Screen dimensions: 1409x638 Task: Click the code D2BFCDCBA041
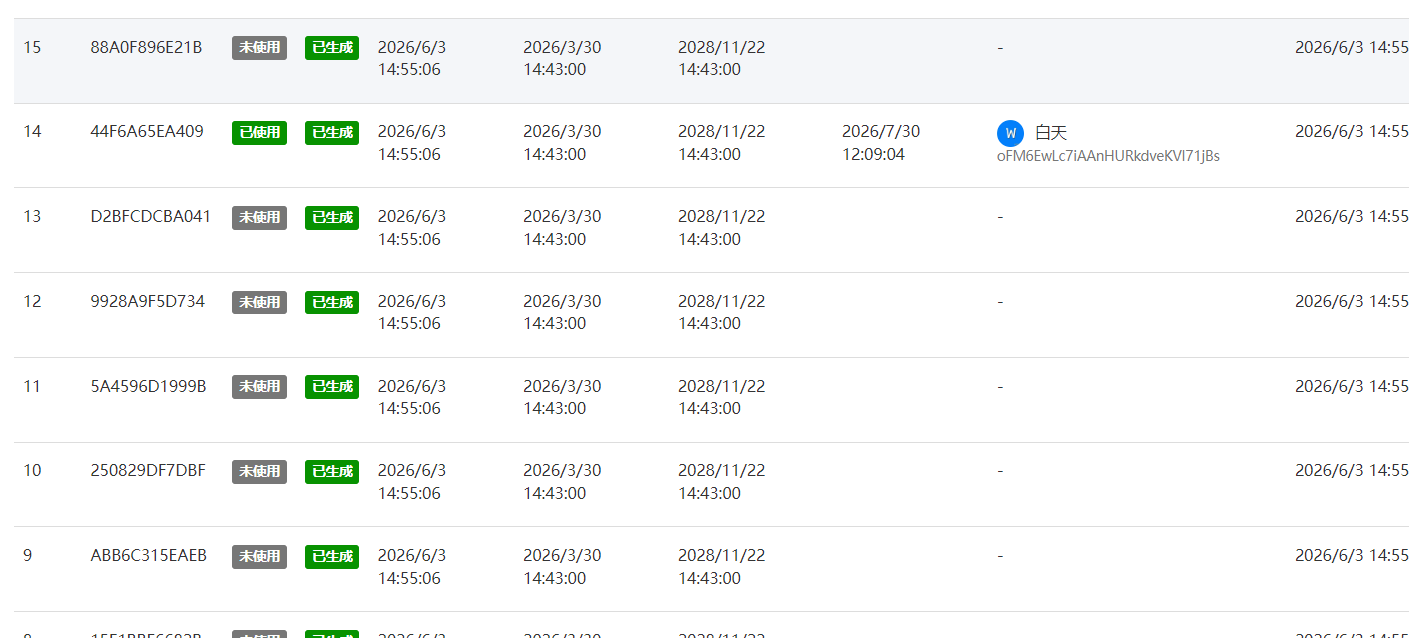(151, 216)
